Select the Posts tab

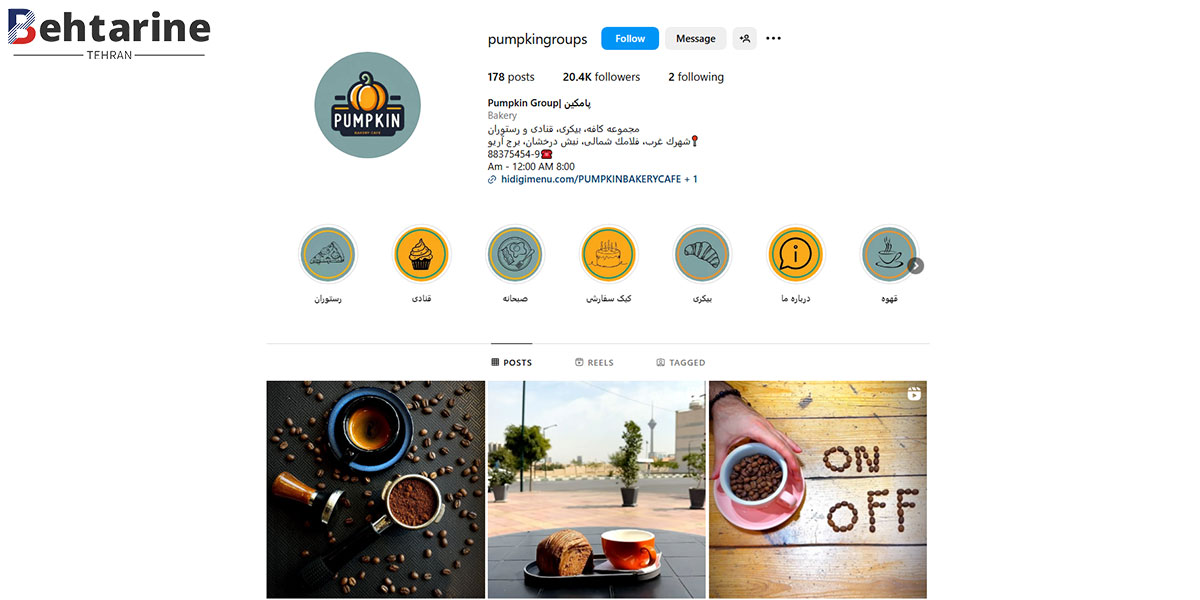tap(511, 362)
